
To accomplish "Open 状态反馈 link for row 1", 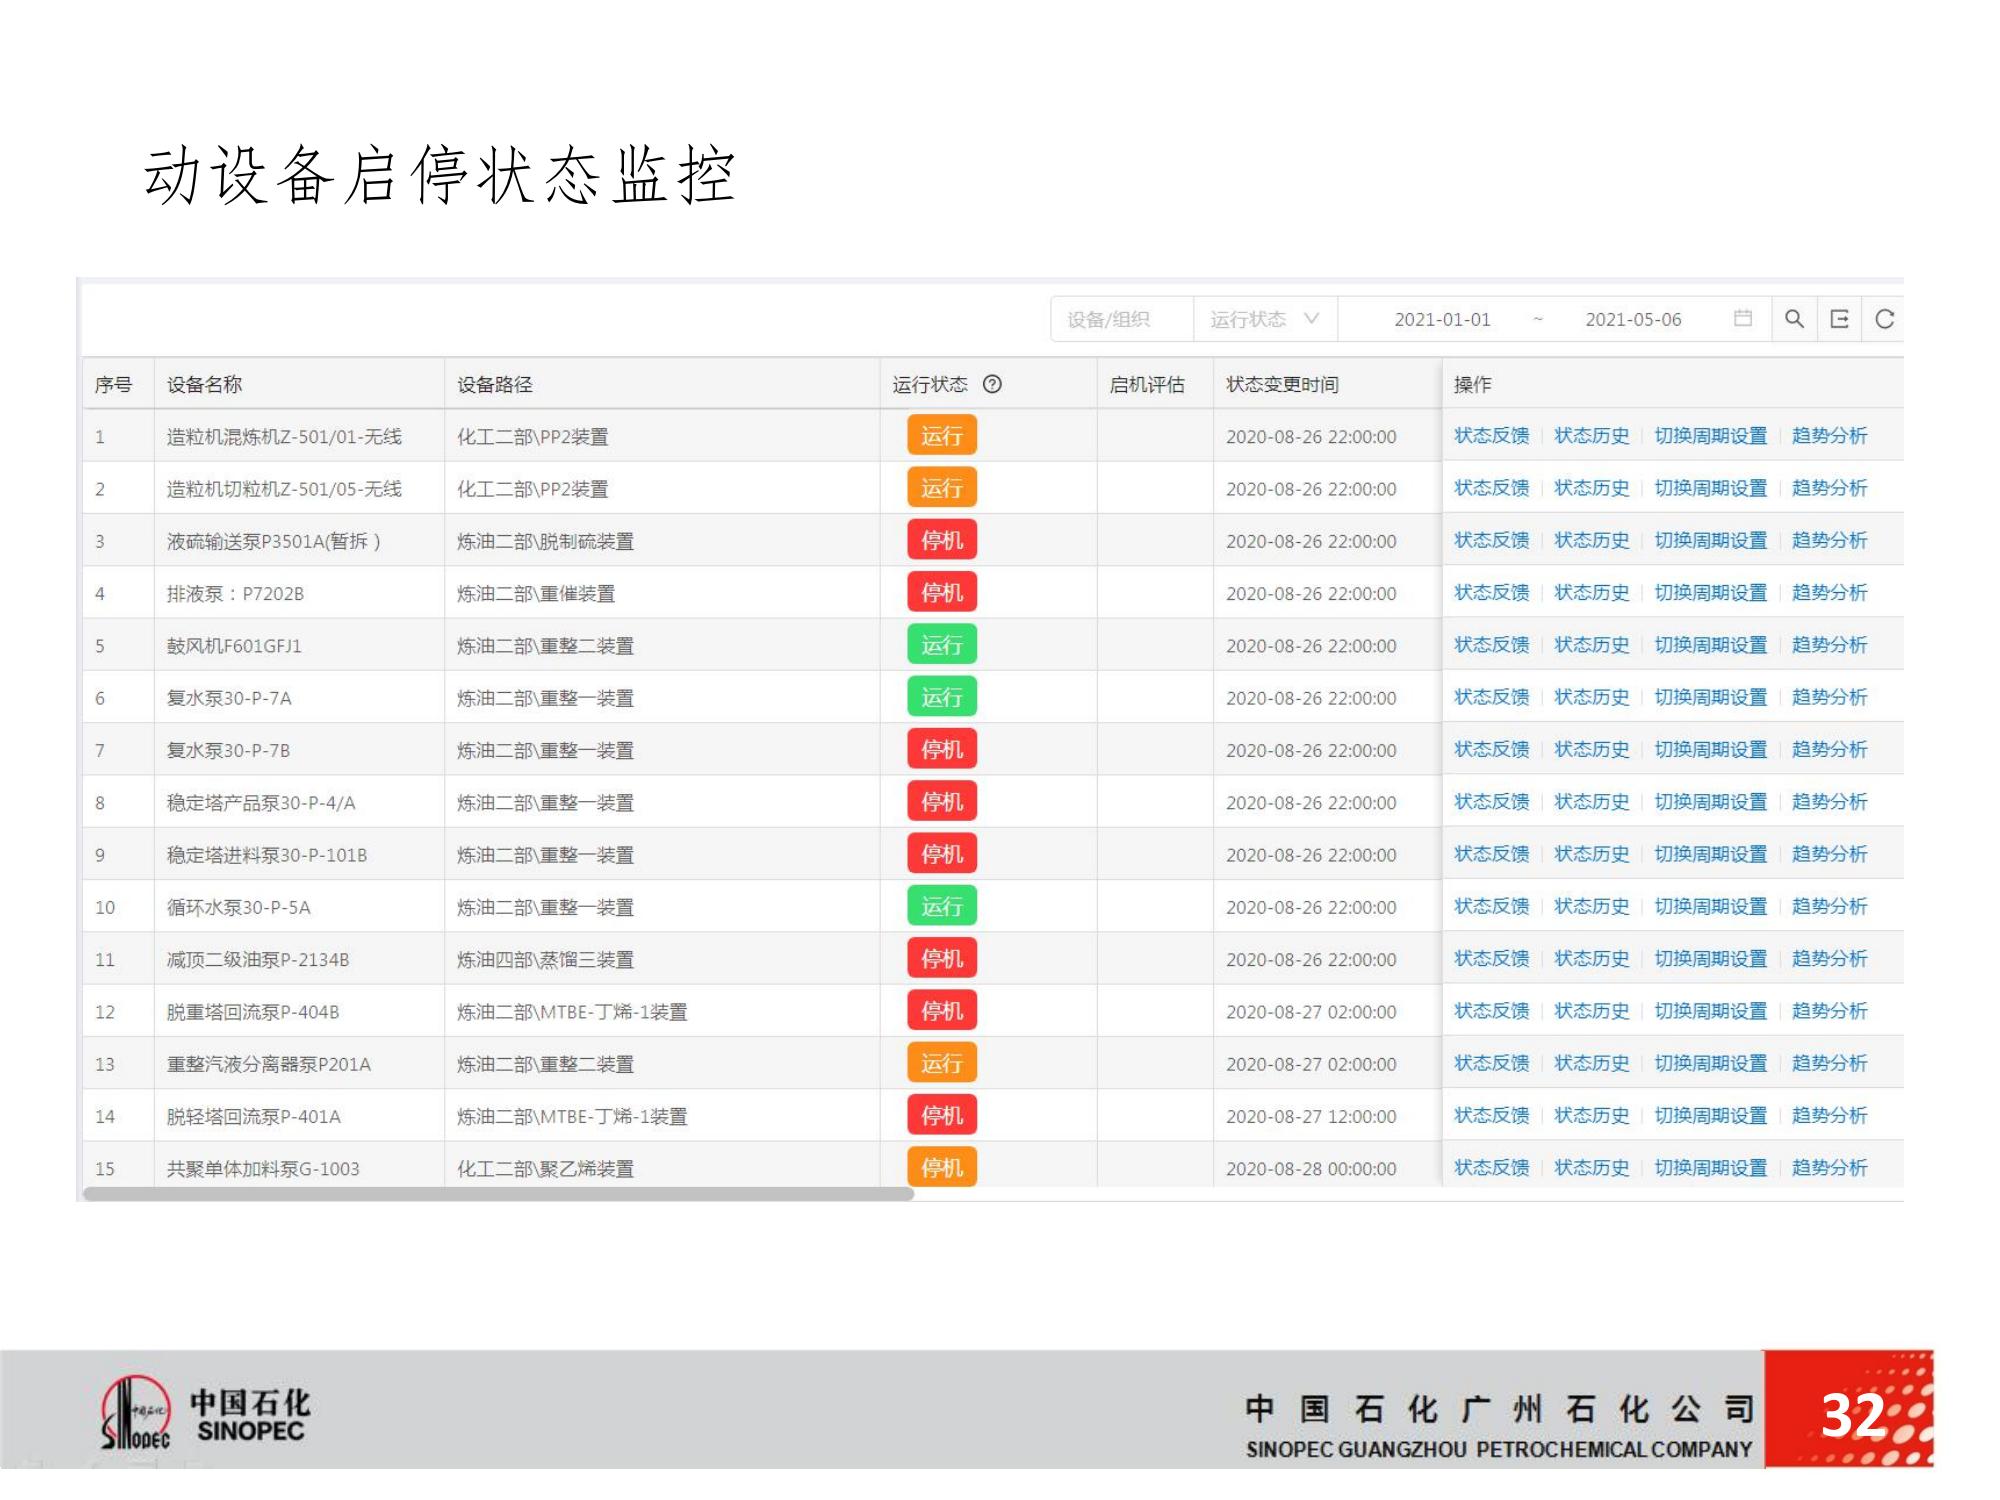I will coord(1491,436).
